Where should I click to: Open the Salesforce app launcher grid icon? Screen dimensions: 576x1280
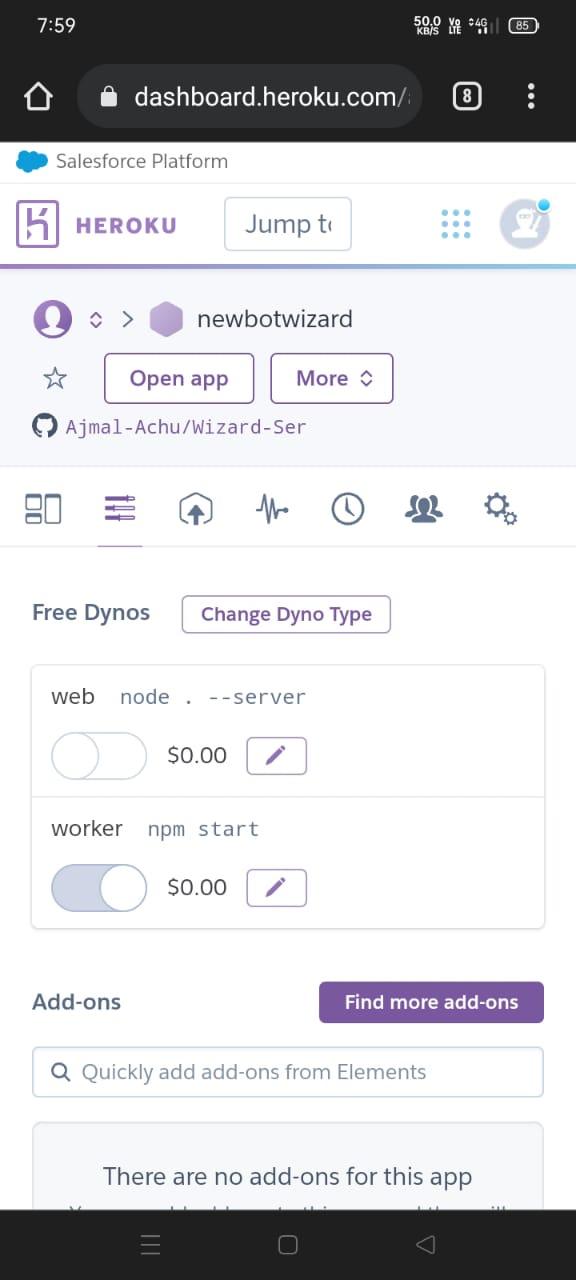[456, 224]
